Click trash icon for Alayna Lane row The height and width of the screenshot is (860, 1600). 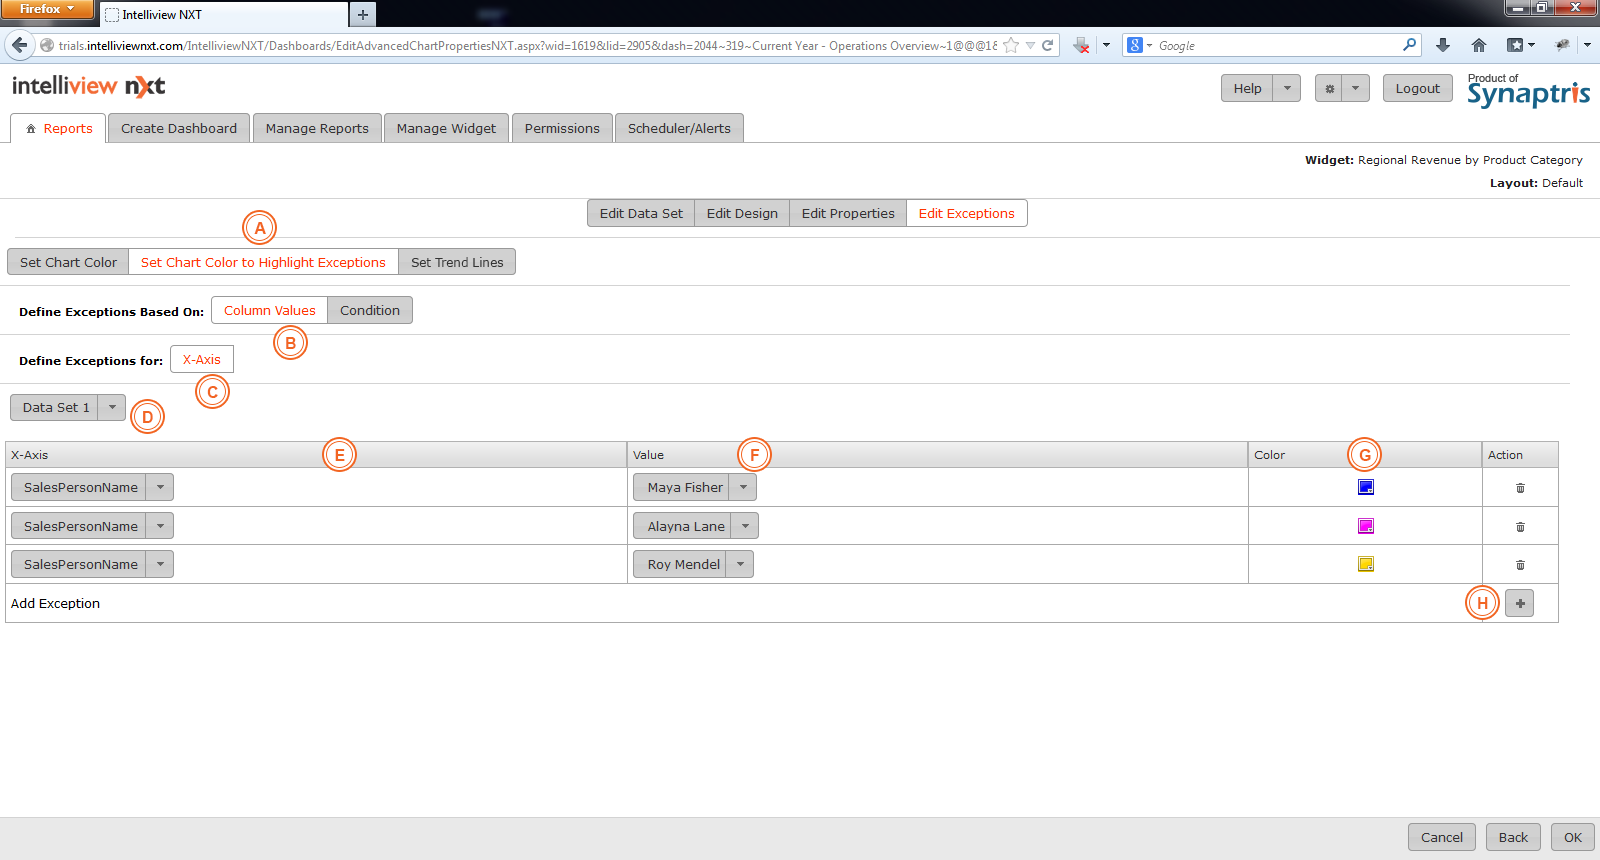point(1520,527)
